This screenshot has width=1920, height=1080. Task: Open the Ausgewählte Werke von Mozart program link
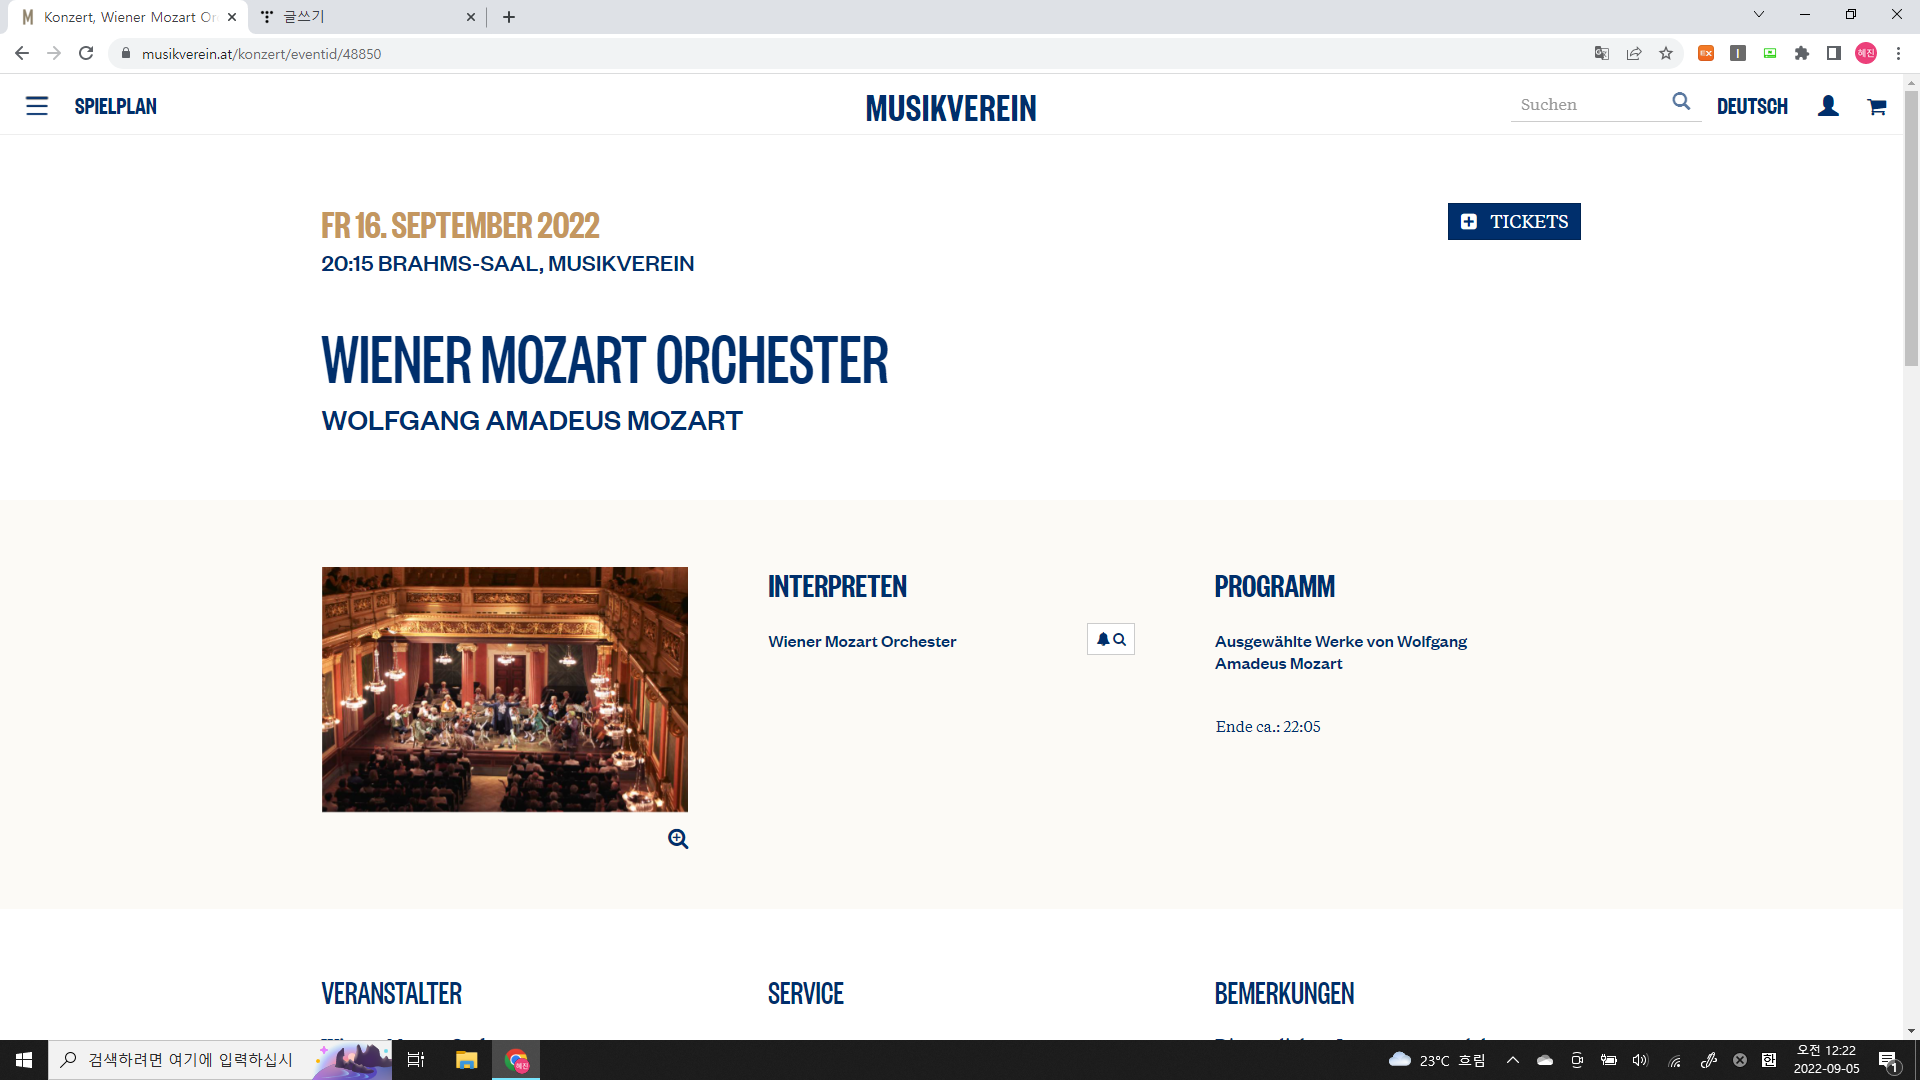click(x=1341, y=652)
